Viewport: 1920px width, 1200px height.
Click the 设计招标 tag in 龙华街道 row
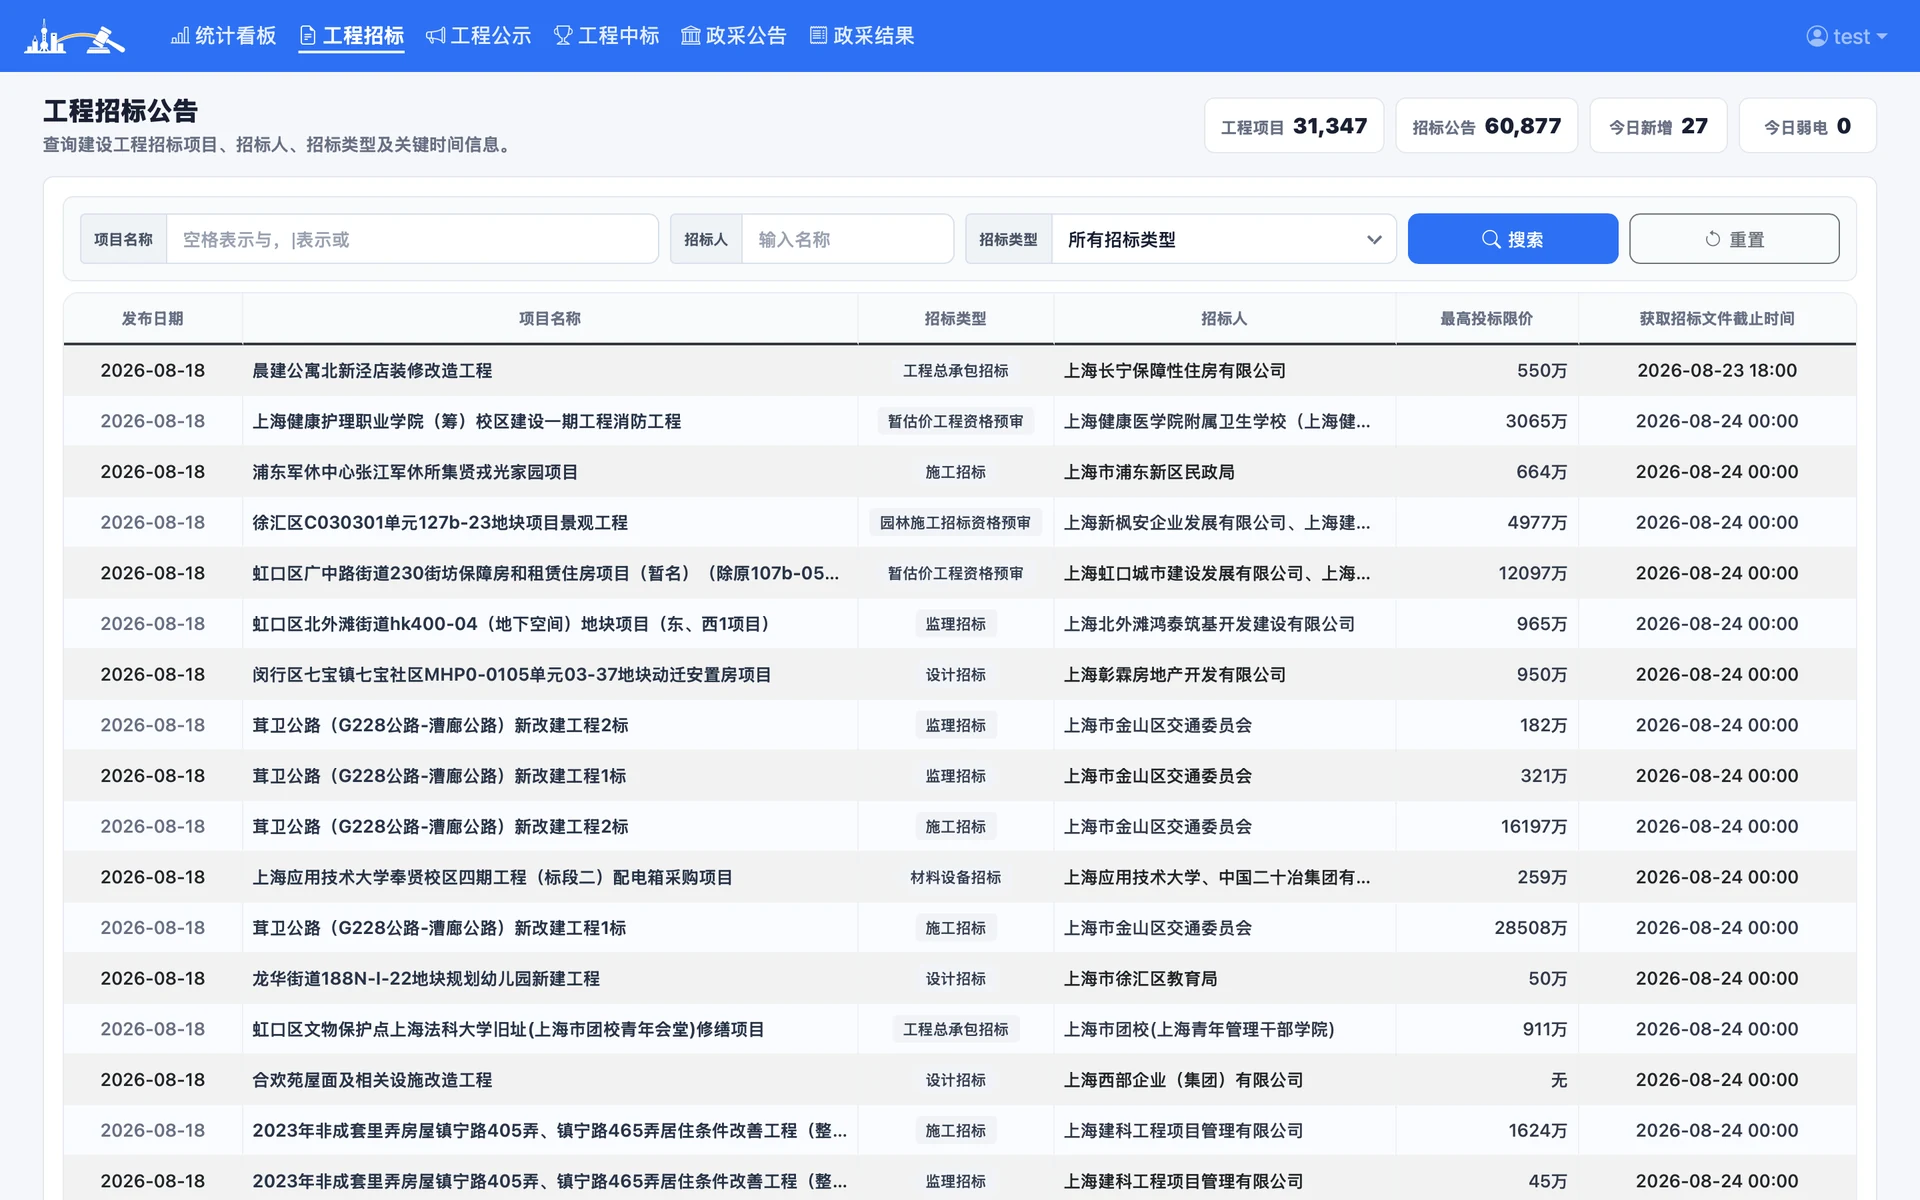(955, 979)
